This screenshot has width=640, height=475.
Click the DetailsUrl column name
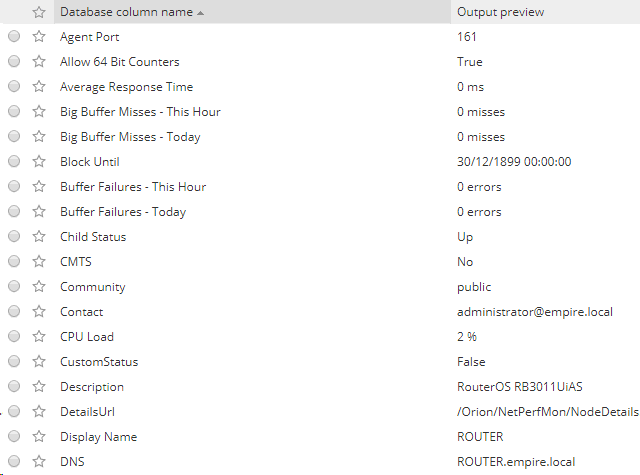click(x=90, y=412)
